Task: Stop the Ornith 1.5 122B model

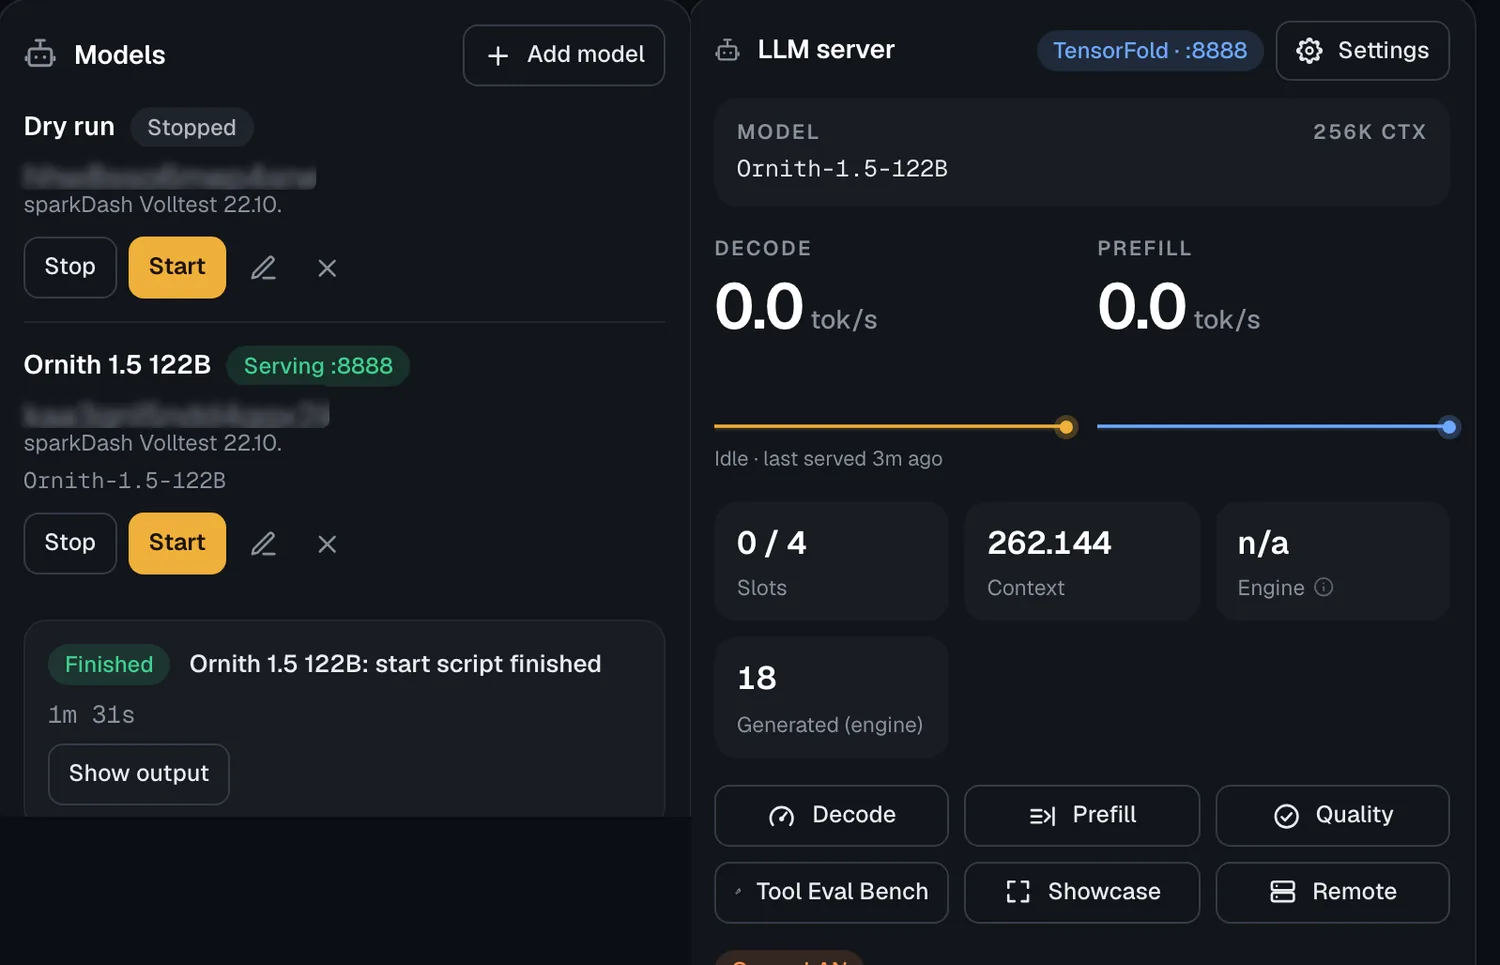Action: coord(70,543)
